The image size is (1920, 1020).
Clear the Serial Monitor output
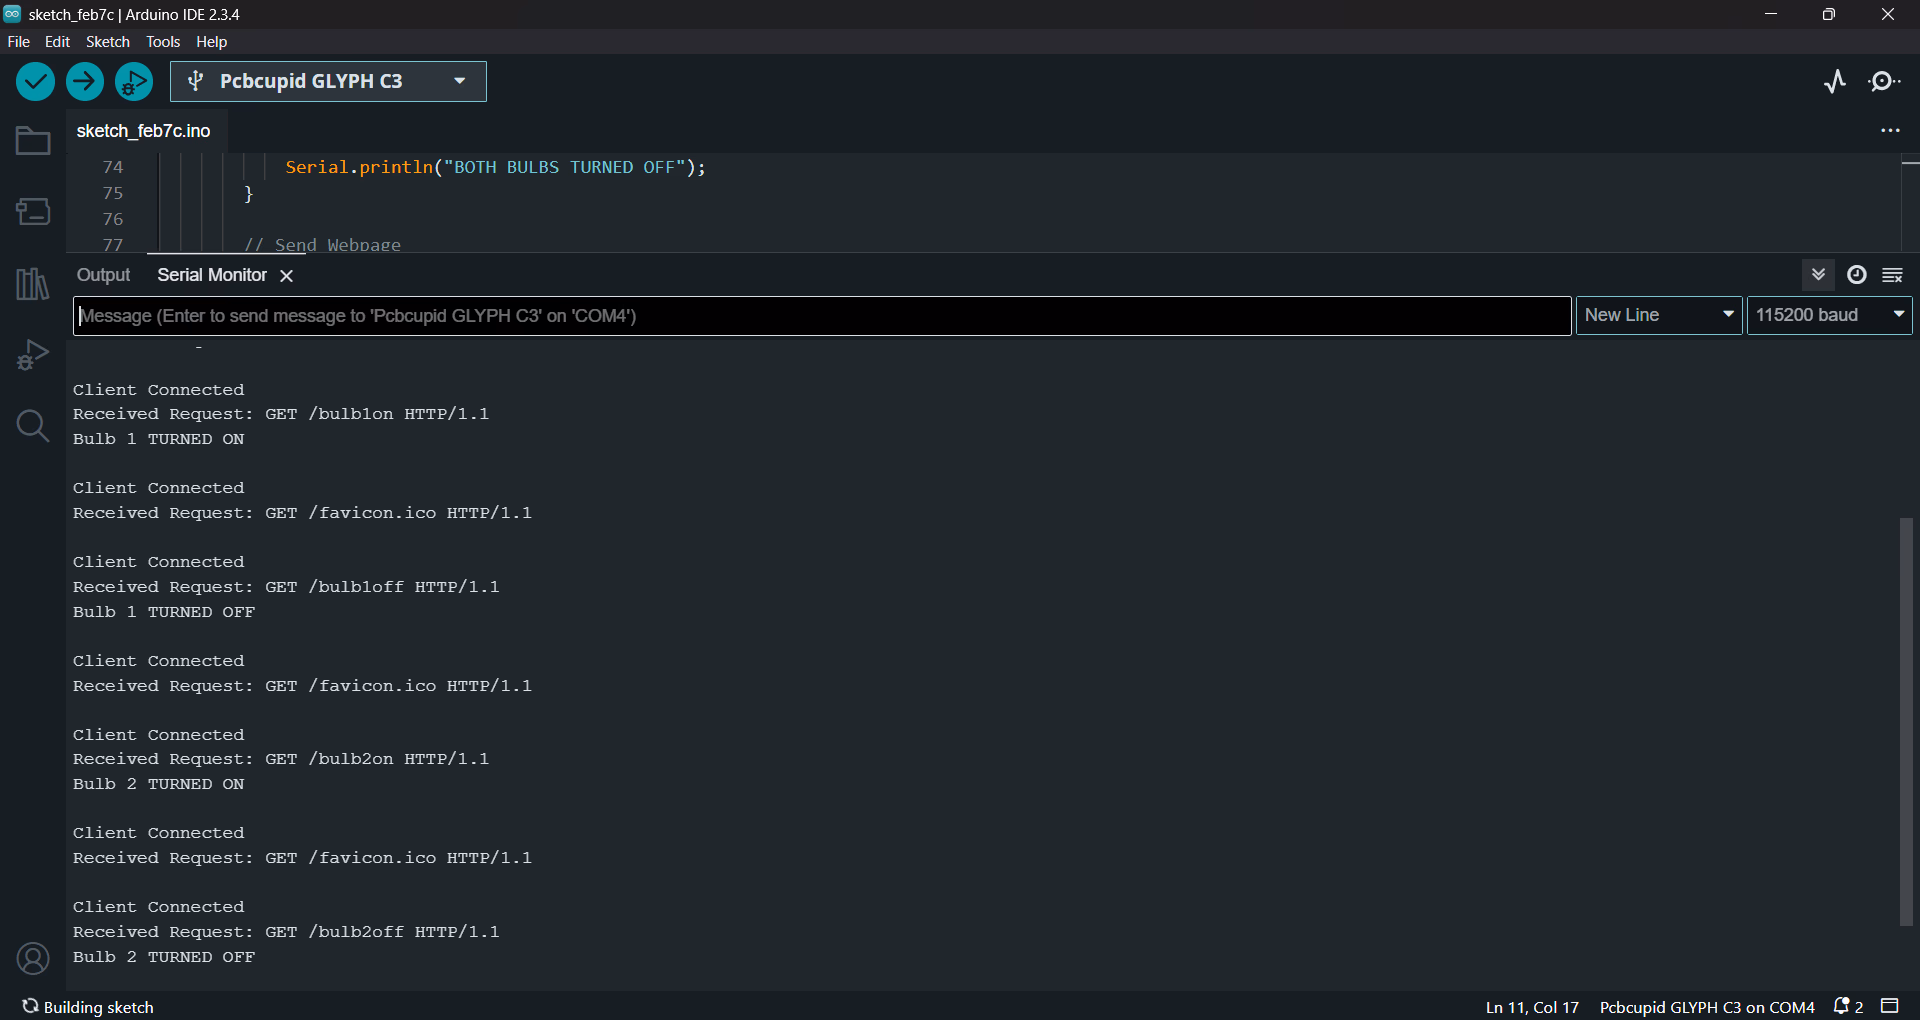point(1893,275)
